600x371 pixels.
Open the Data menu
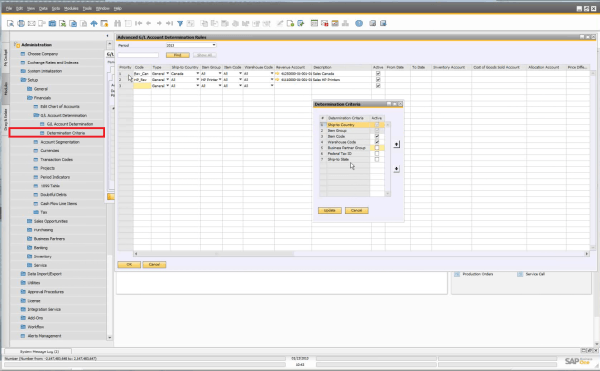click(43, 8)
